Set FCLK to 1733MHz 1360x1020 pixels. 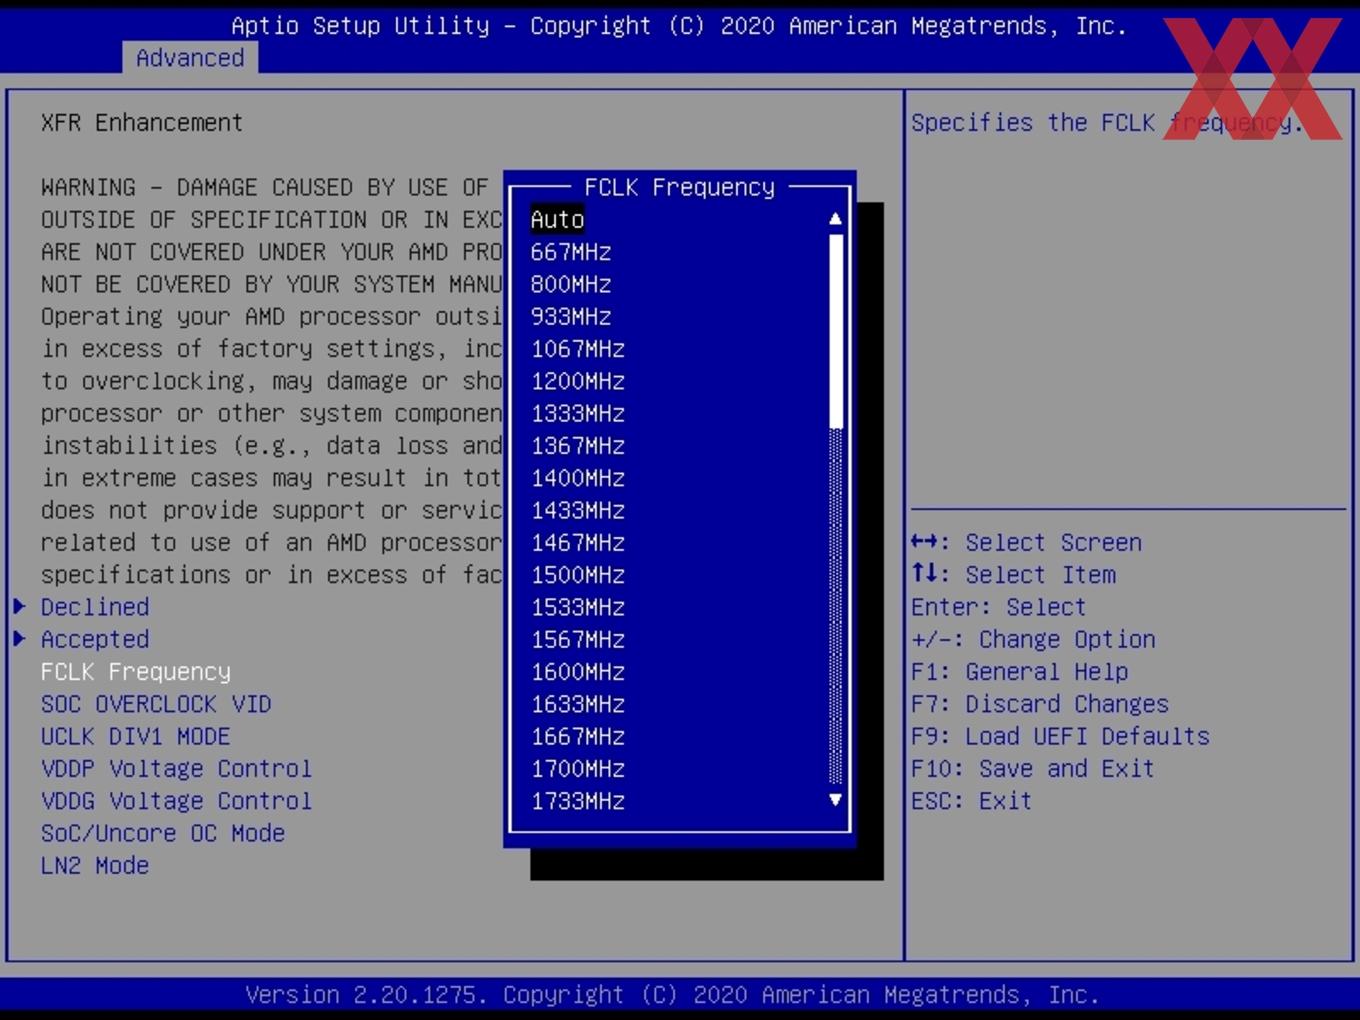point(578,801)
